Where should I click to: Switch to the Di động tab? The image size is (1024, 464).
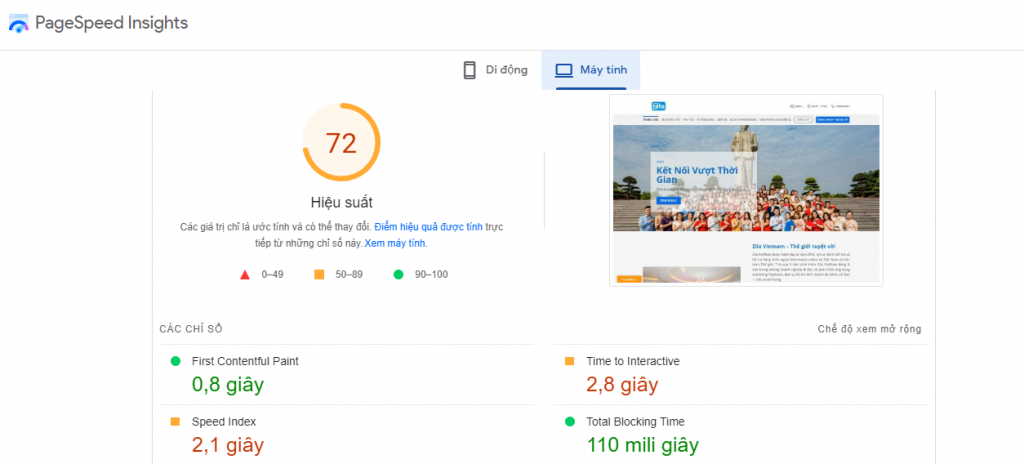pyautogui.click(x=495, y=71)
